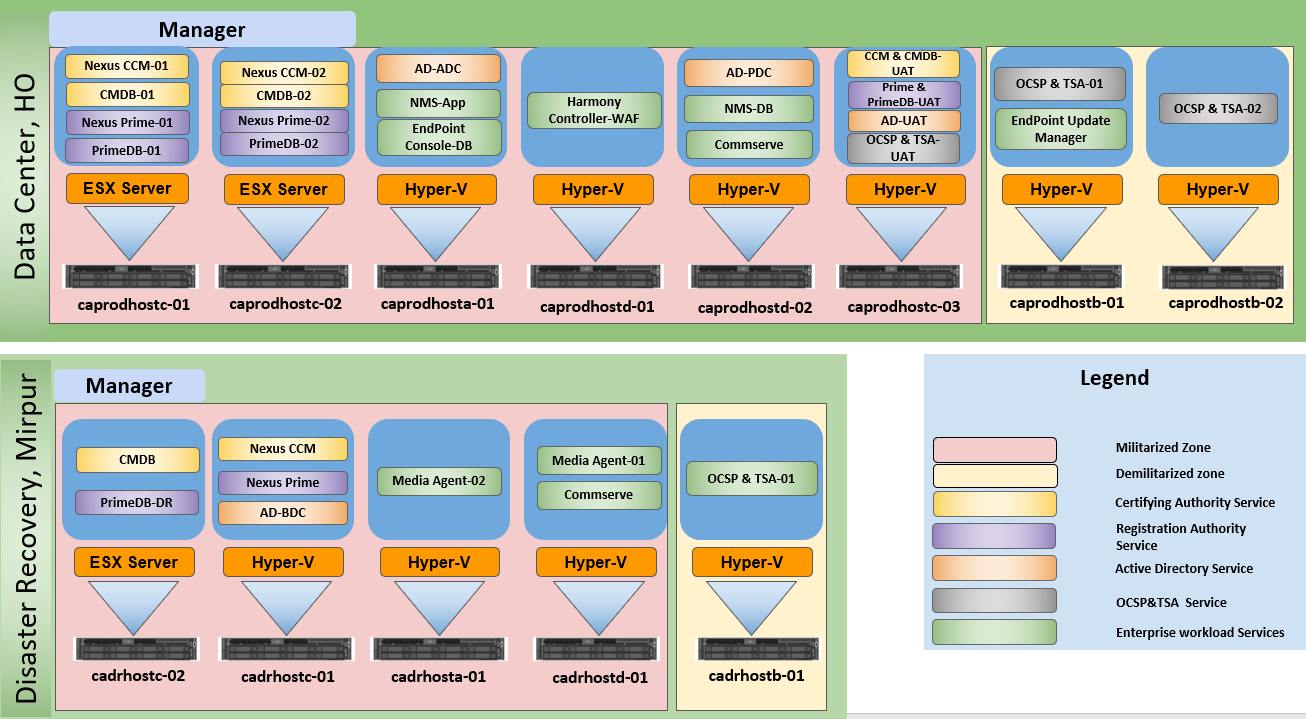Select the server rack image for caprodhostd-01

(595, 276)
